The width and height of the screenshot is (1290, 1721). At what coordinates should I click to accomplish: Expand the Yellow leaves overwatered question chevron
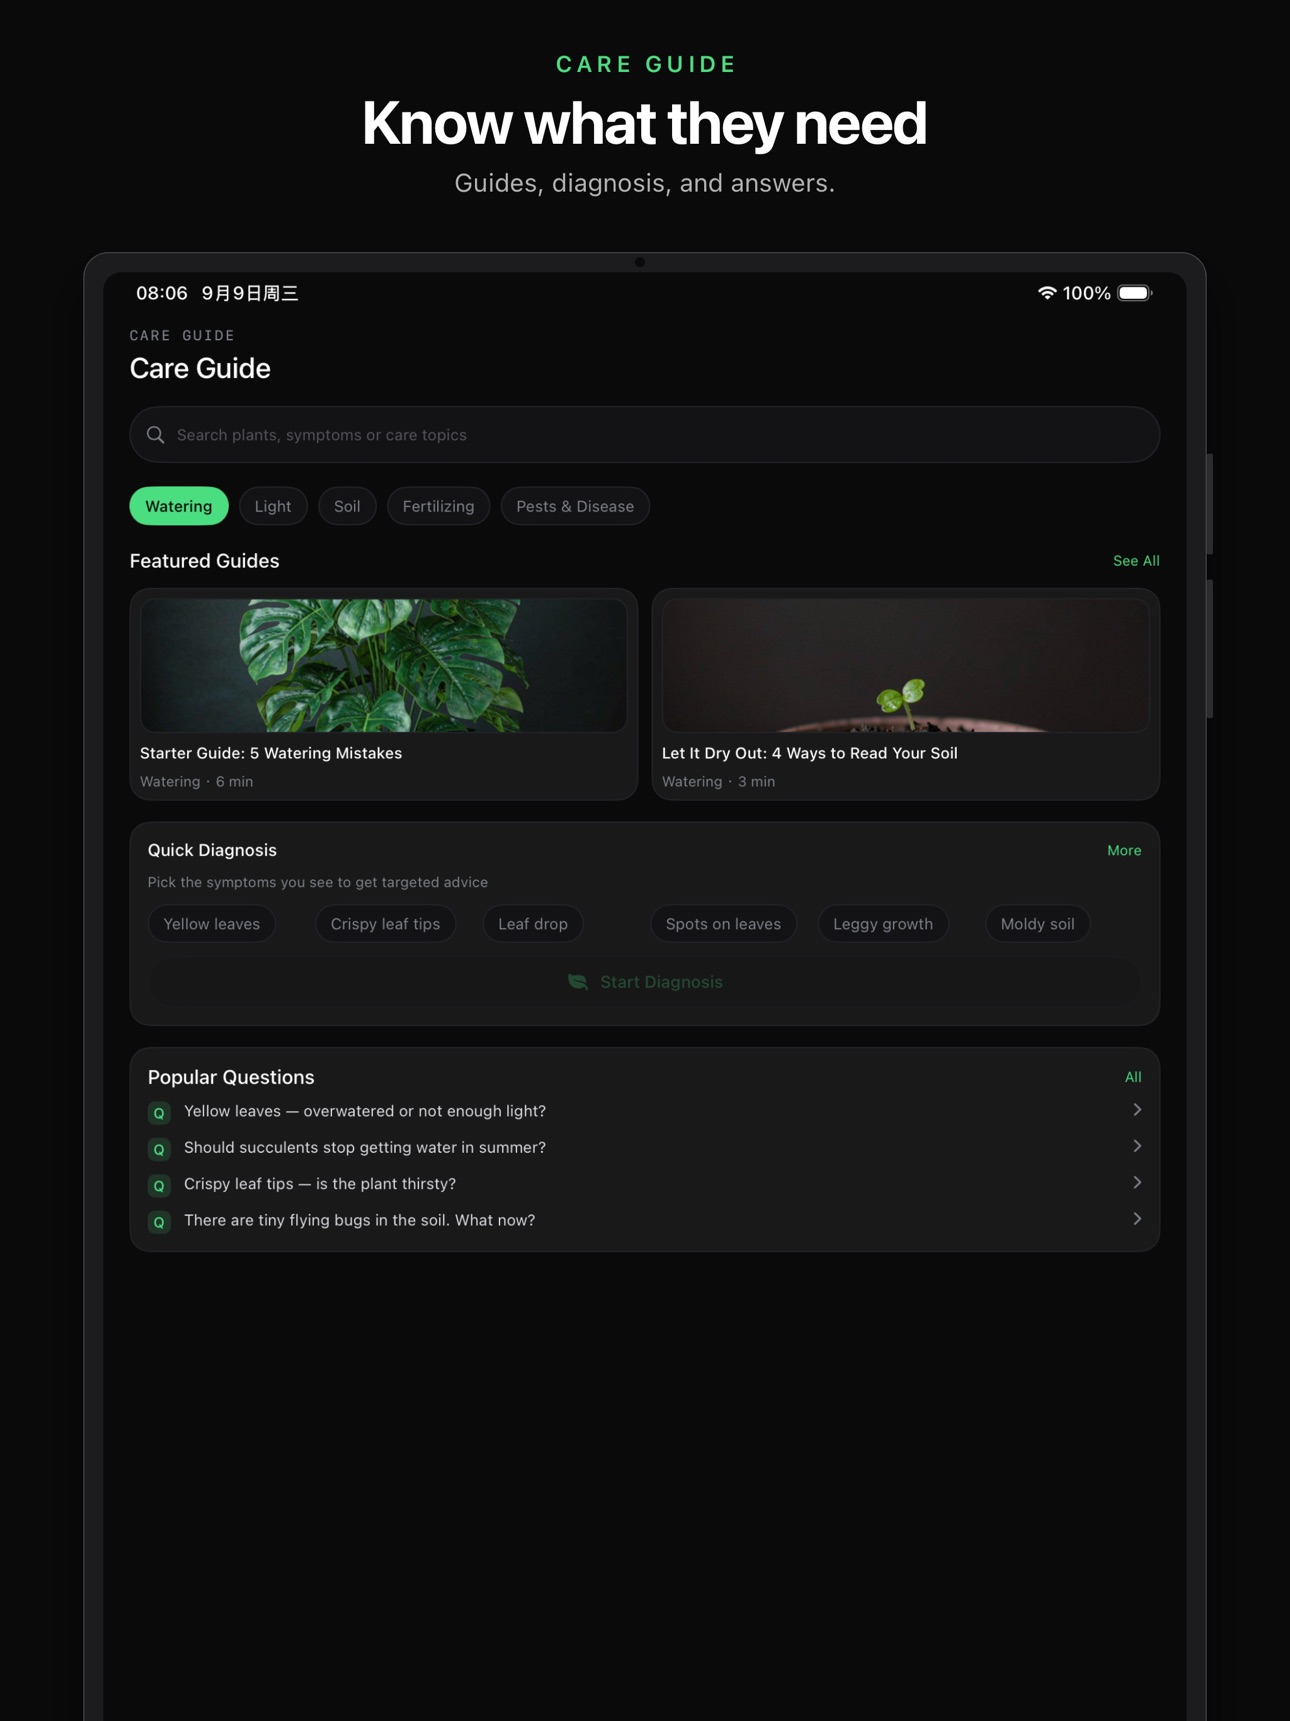[x=1137, y=1110]
